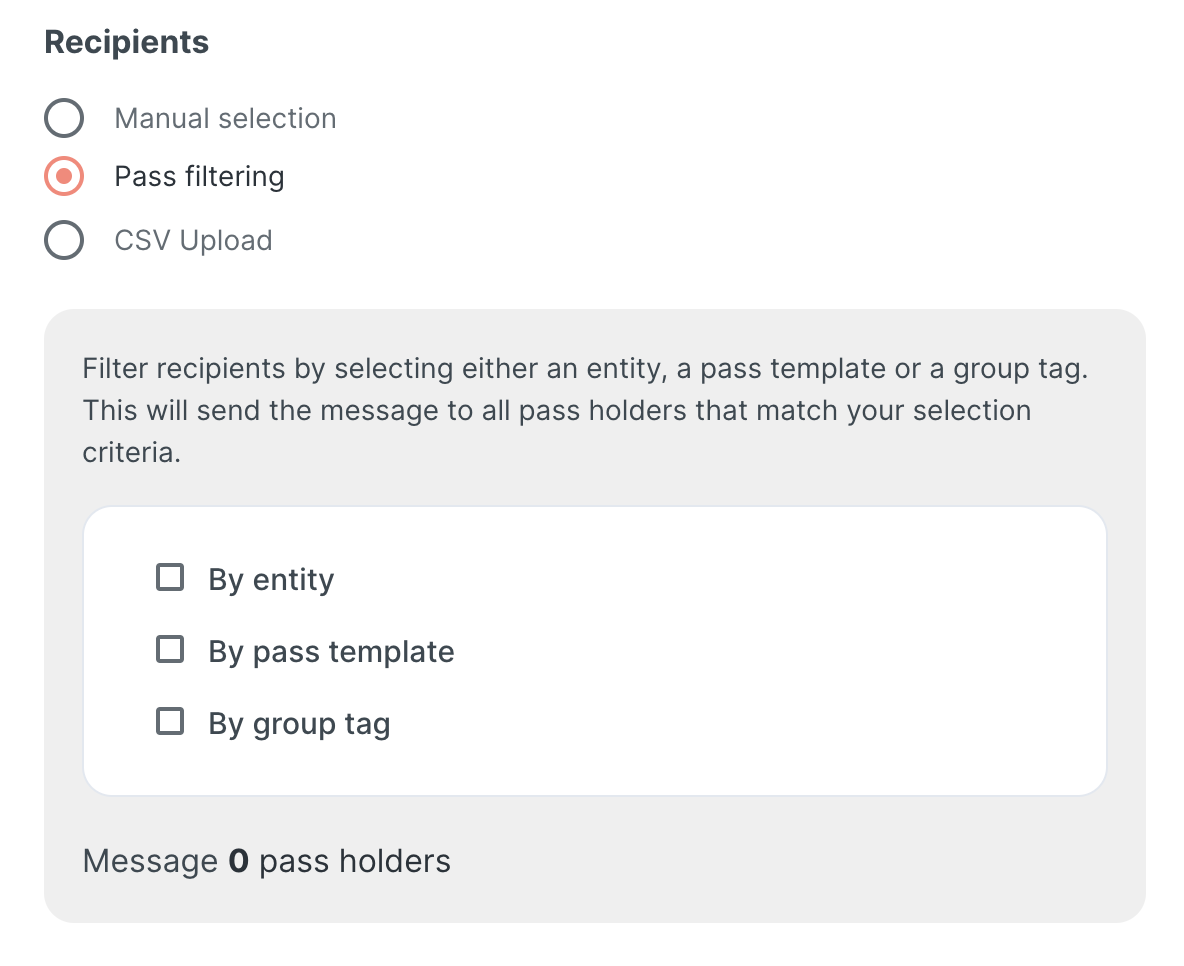This screenshot has width=1184, height=966.
Task: Click the CSV Upload label text
Action: coord(193,241)
